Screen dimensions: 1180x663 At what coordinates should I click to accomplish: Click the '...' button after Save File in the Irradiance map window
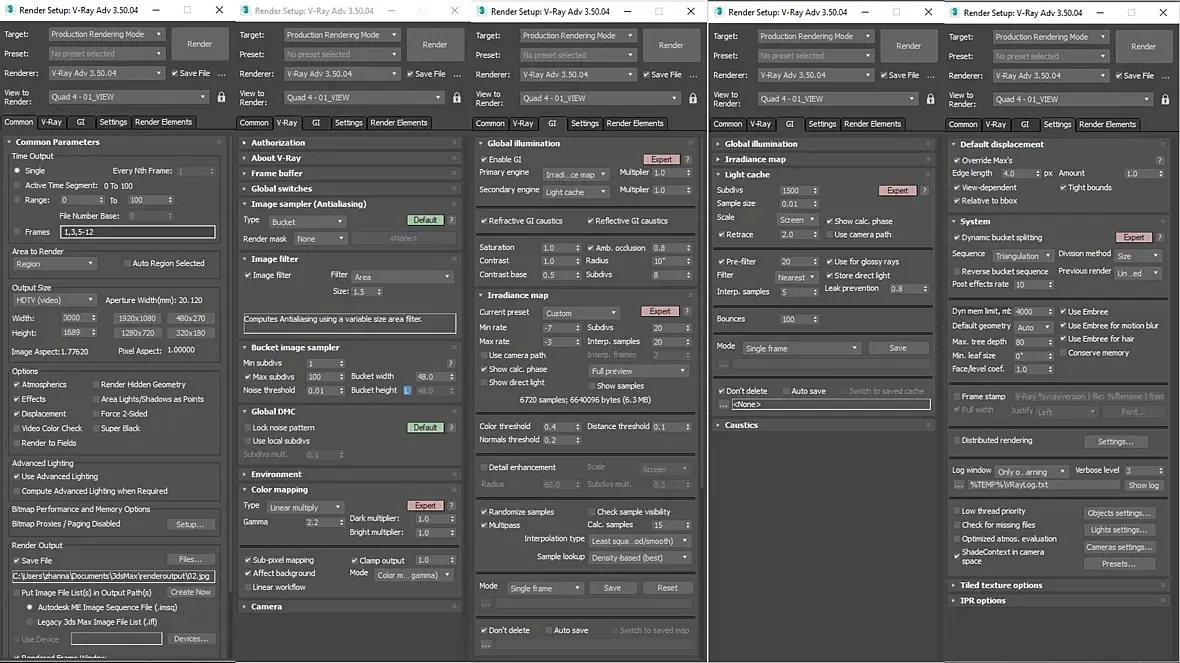[694, 75]
